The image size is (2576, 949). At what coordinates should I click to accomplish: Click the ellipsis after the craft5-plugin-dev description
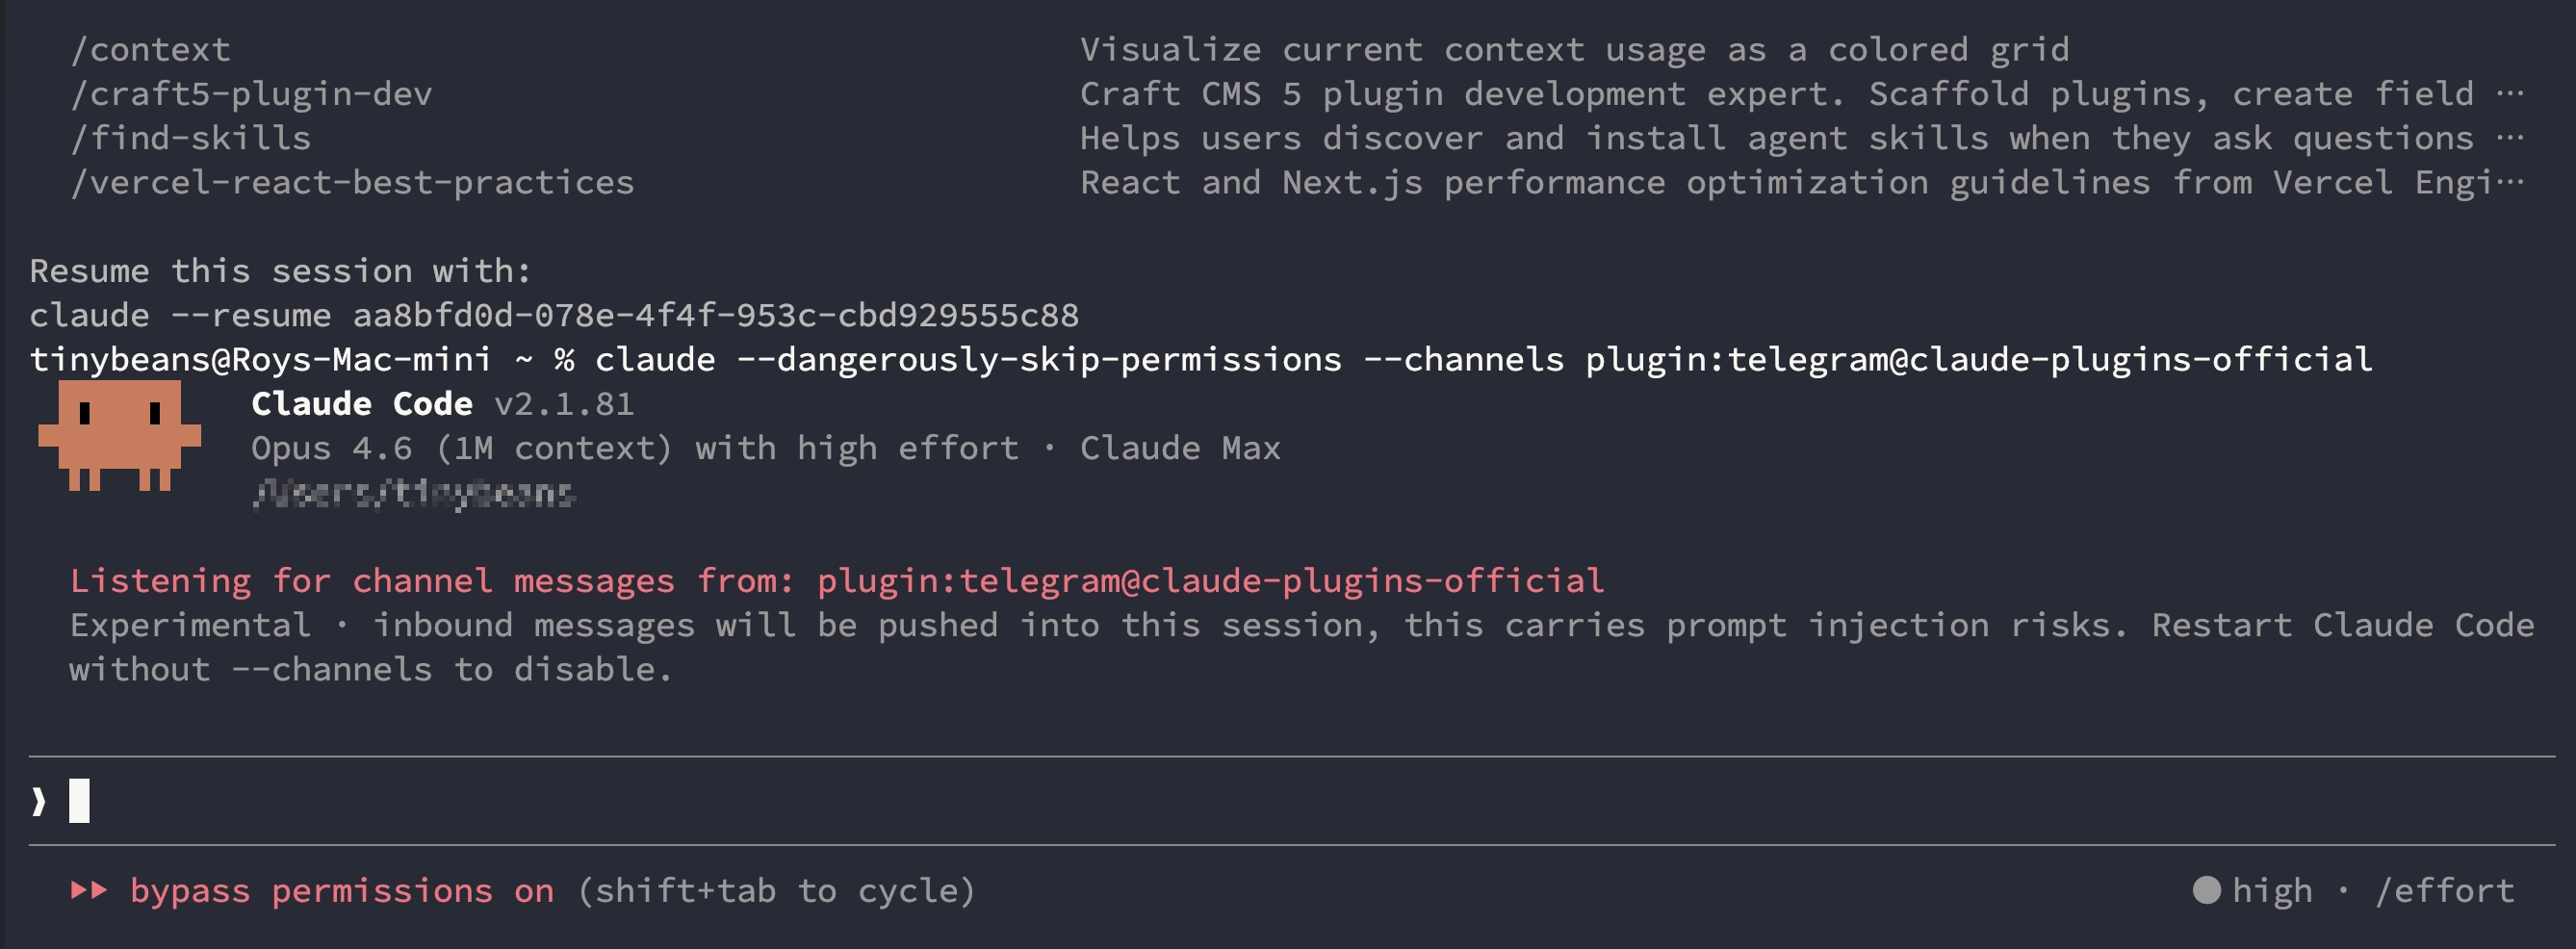coord(2510,94)
